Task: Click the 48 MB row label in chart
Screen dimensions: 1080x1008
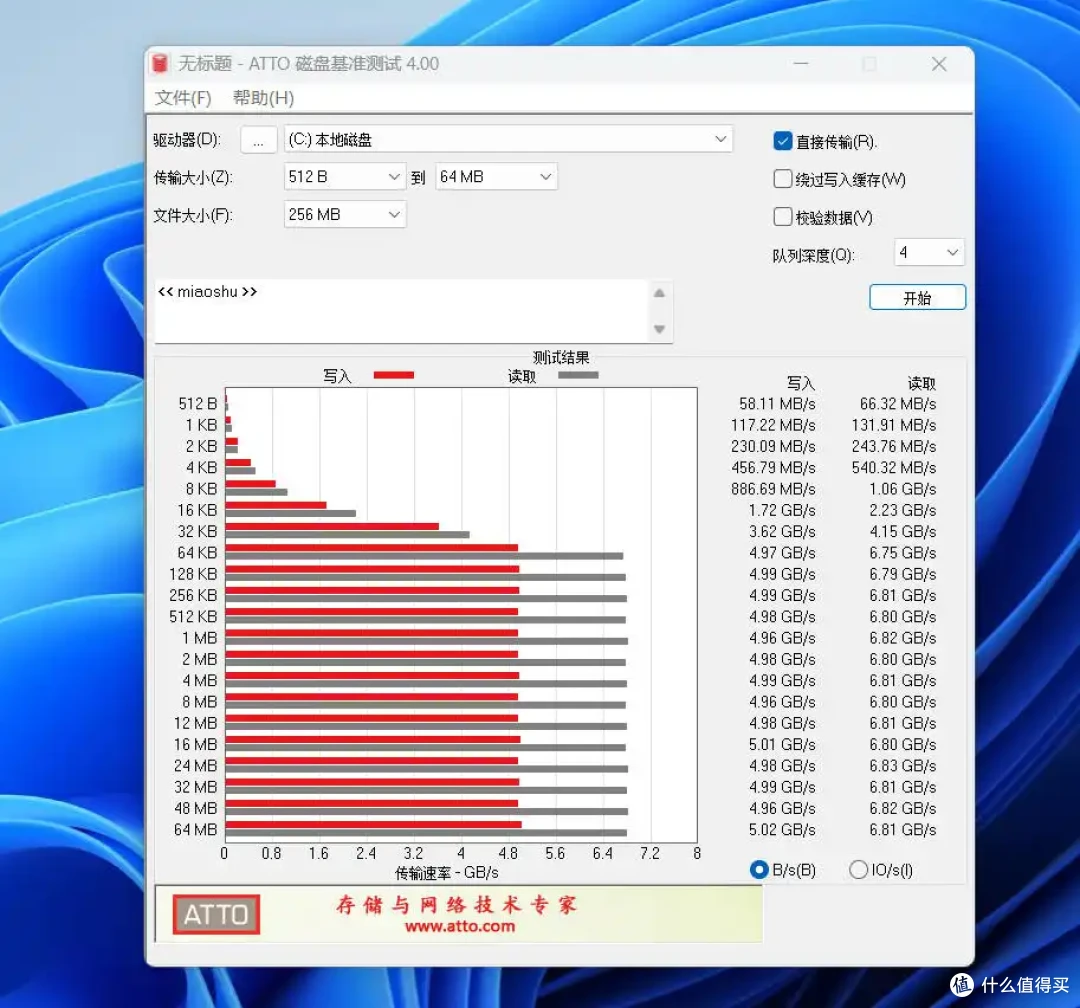Action: point(195,808)
